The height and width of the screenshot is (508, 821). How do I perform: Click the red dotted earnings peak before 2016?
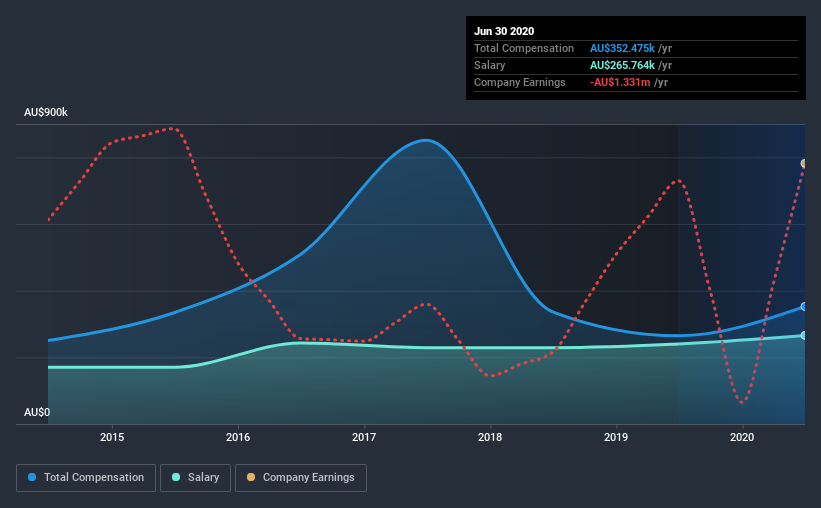(172, 128)
